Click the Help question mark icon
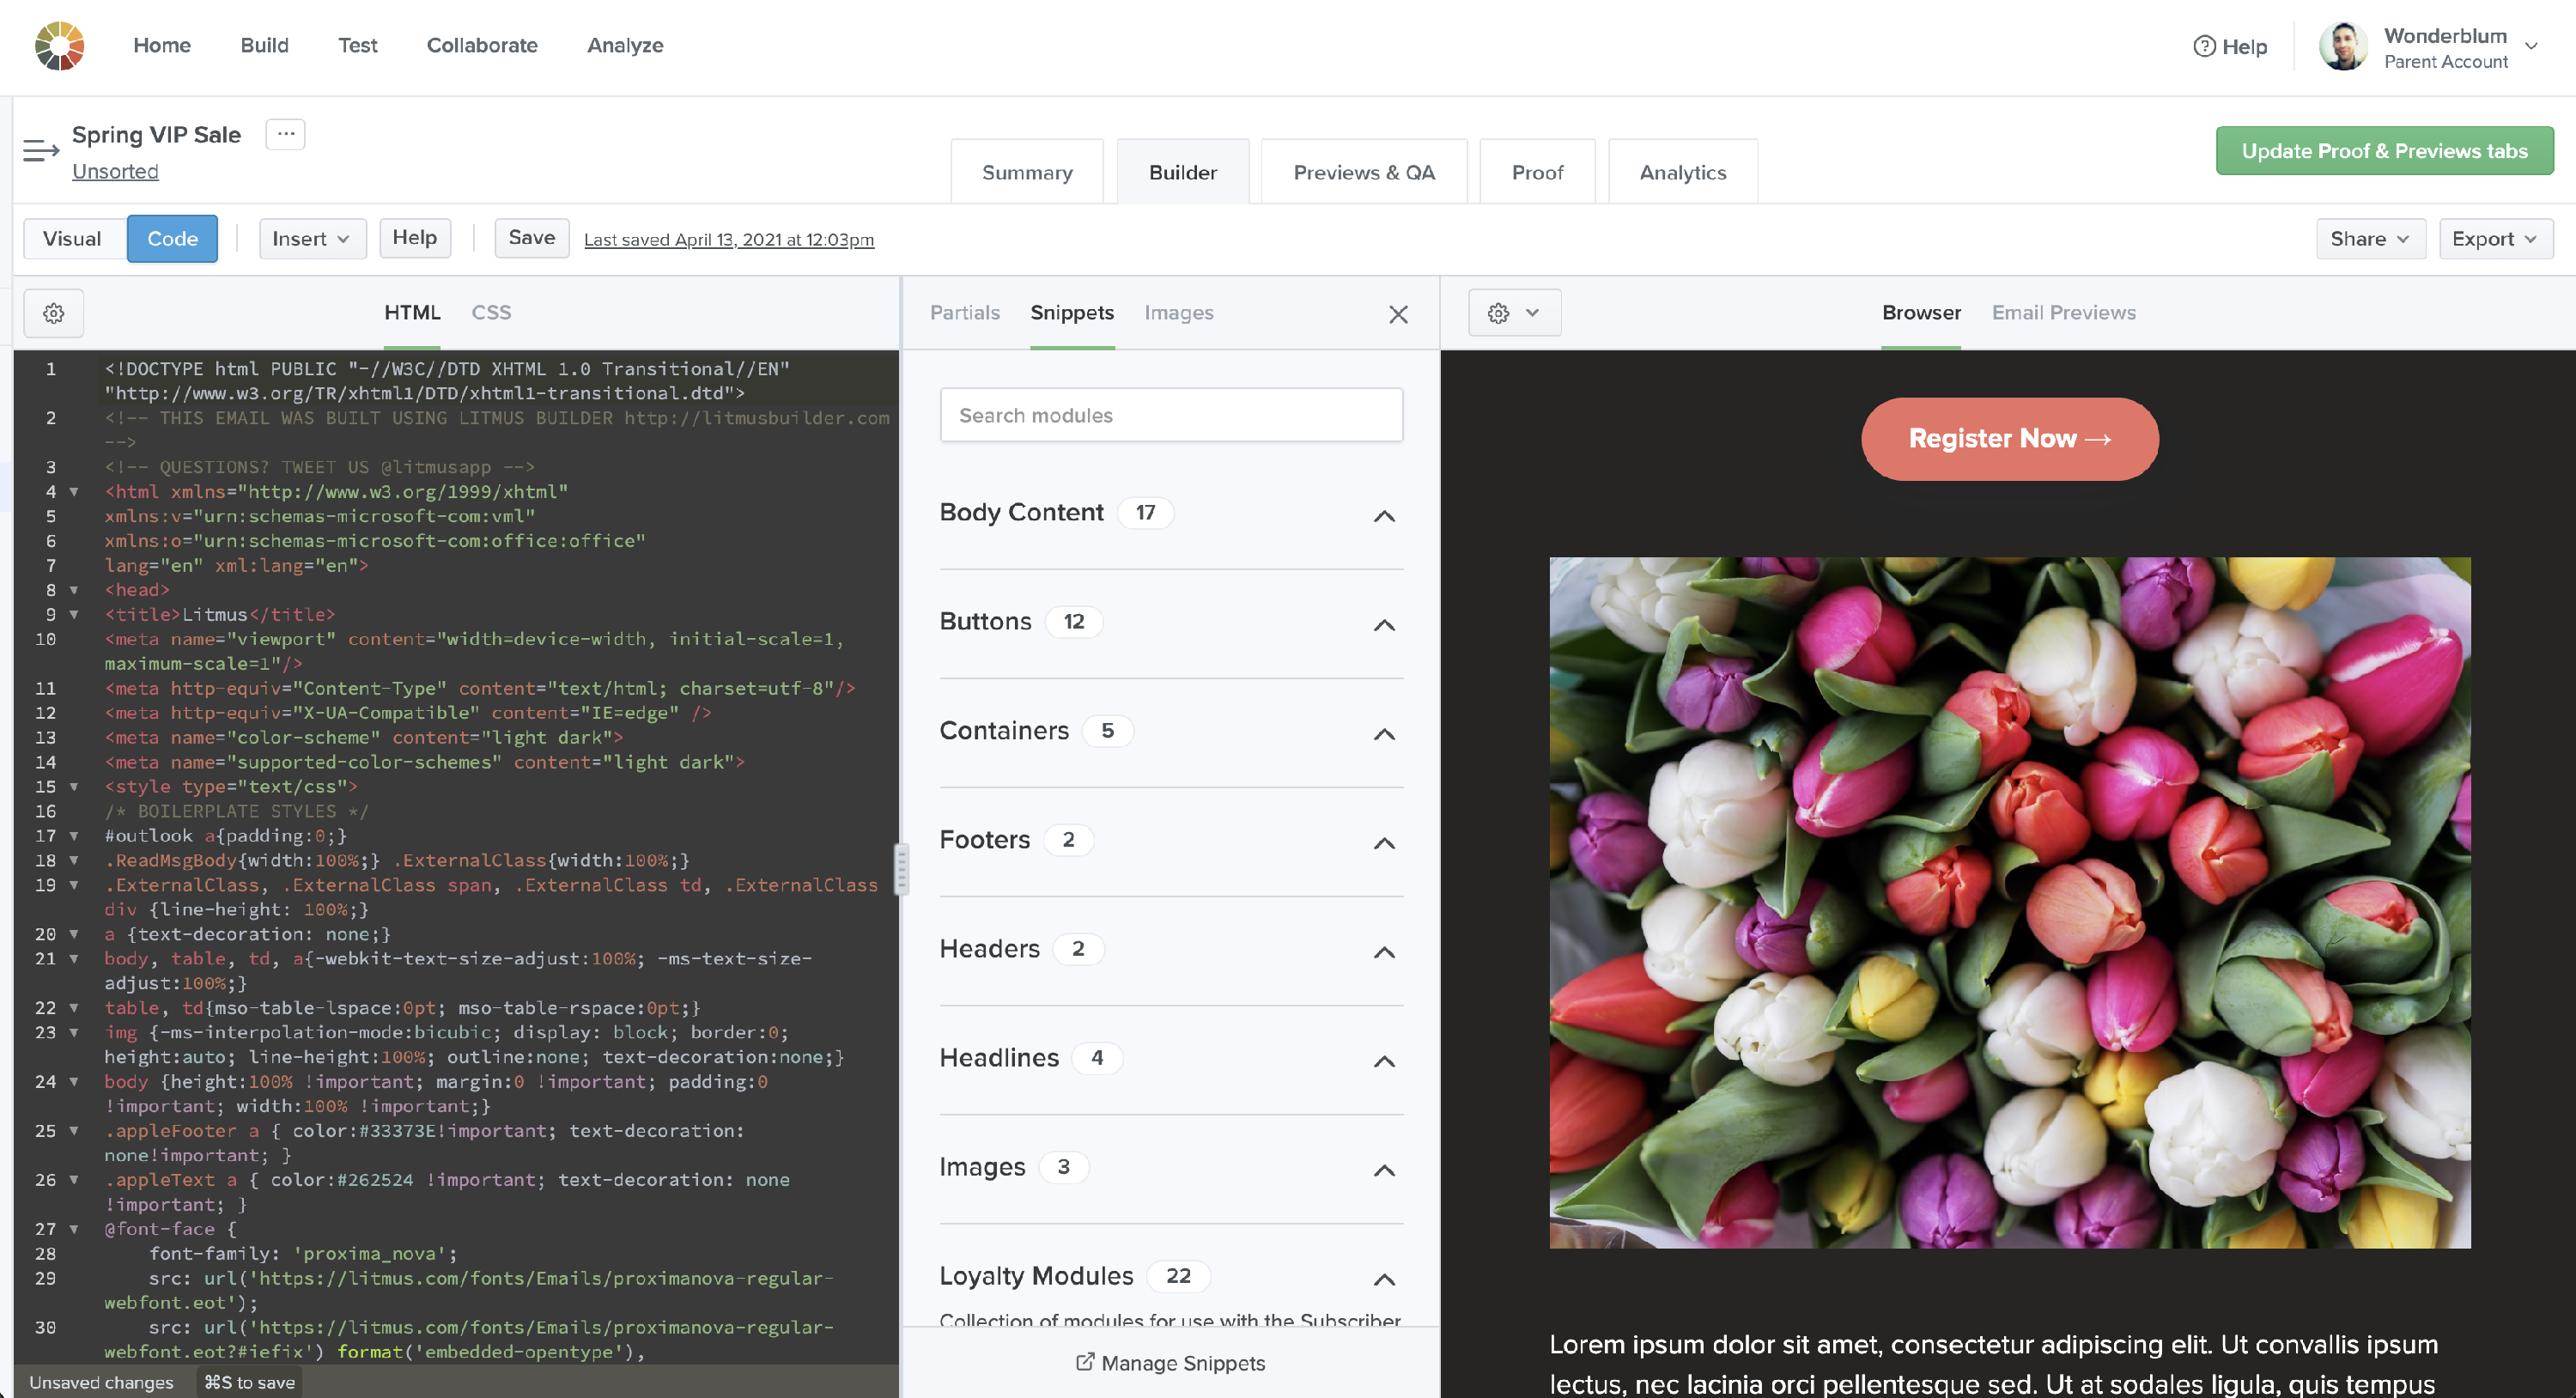 coord(2203,46)
